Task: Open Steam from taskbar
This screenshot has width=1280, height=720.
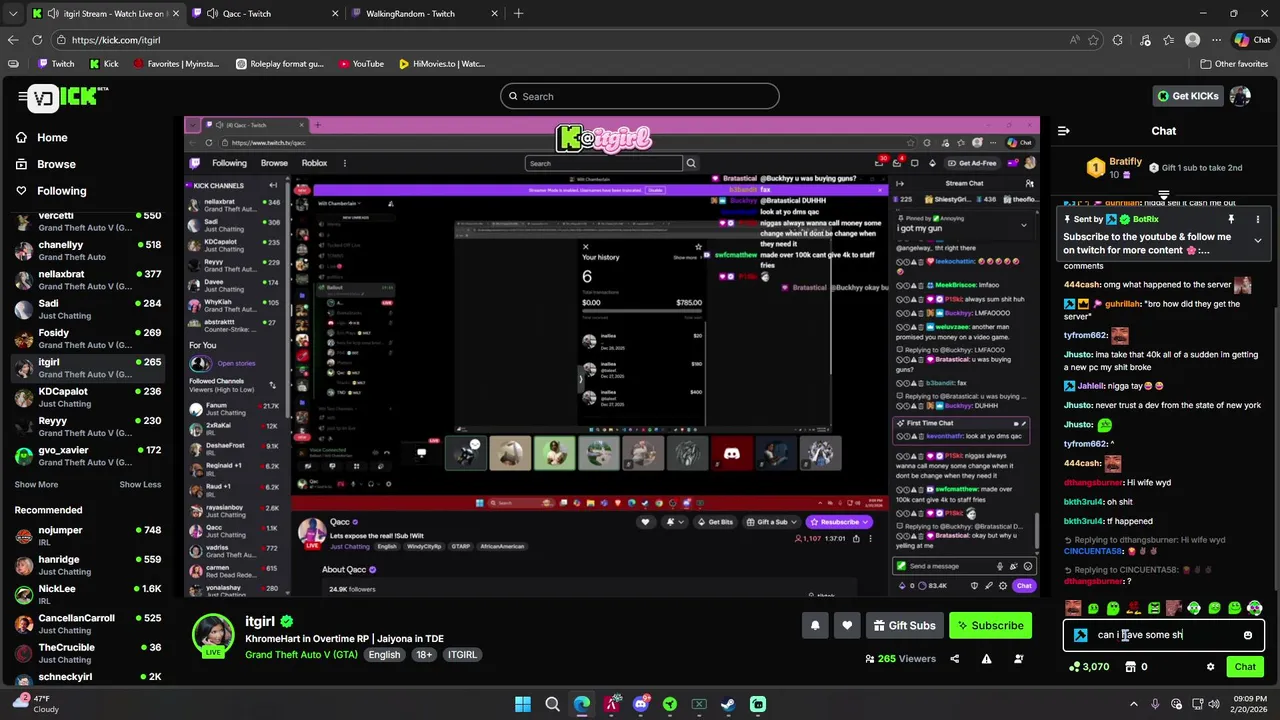Action: (728, 704)
